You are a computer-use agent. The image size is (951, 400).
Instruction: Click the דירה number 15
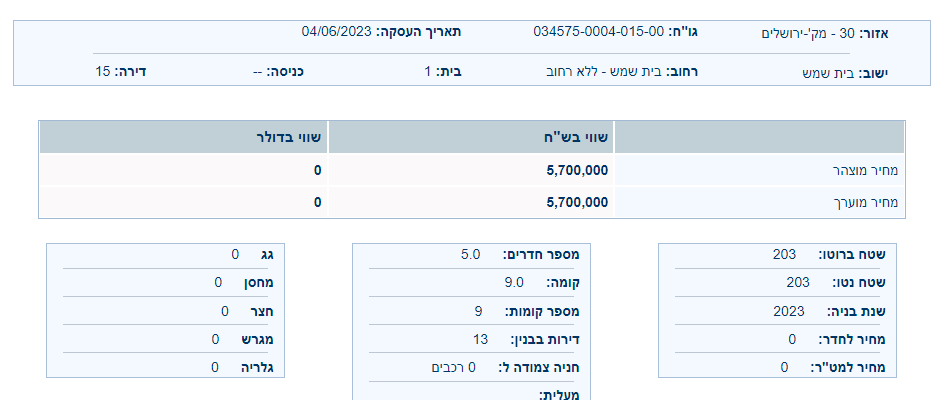102,72
